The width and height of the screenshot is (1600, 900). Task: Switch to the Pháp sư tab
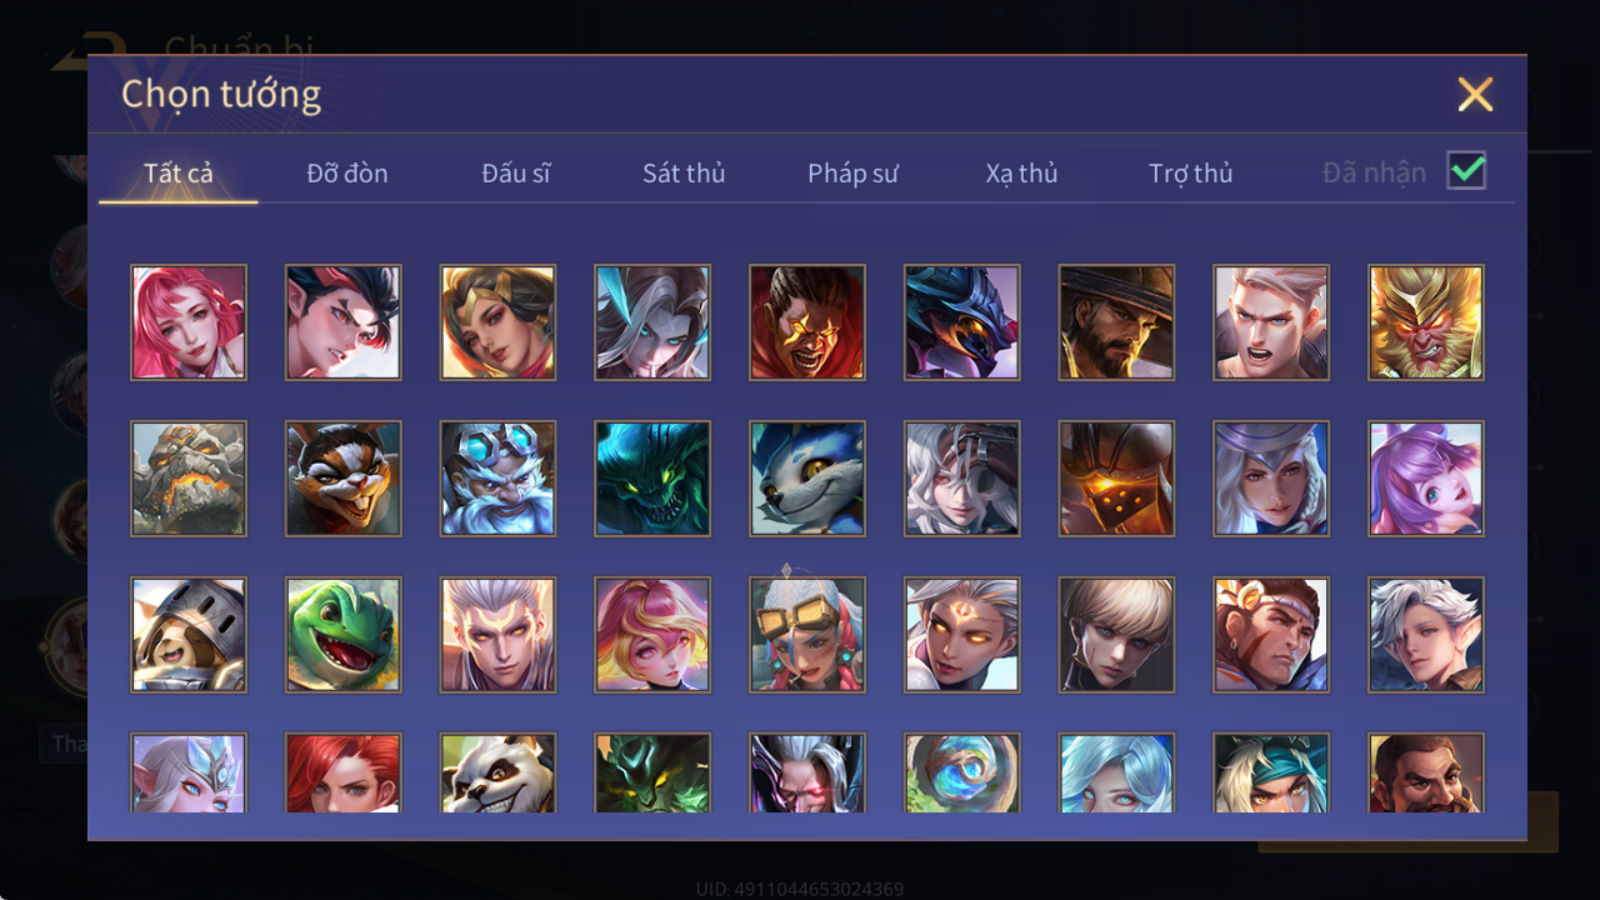(x=853, y=173)
